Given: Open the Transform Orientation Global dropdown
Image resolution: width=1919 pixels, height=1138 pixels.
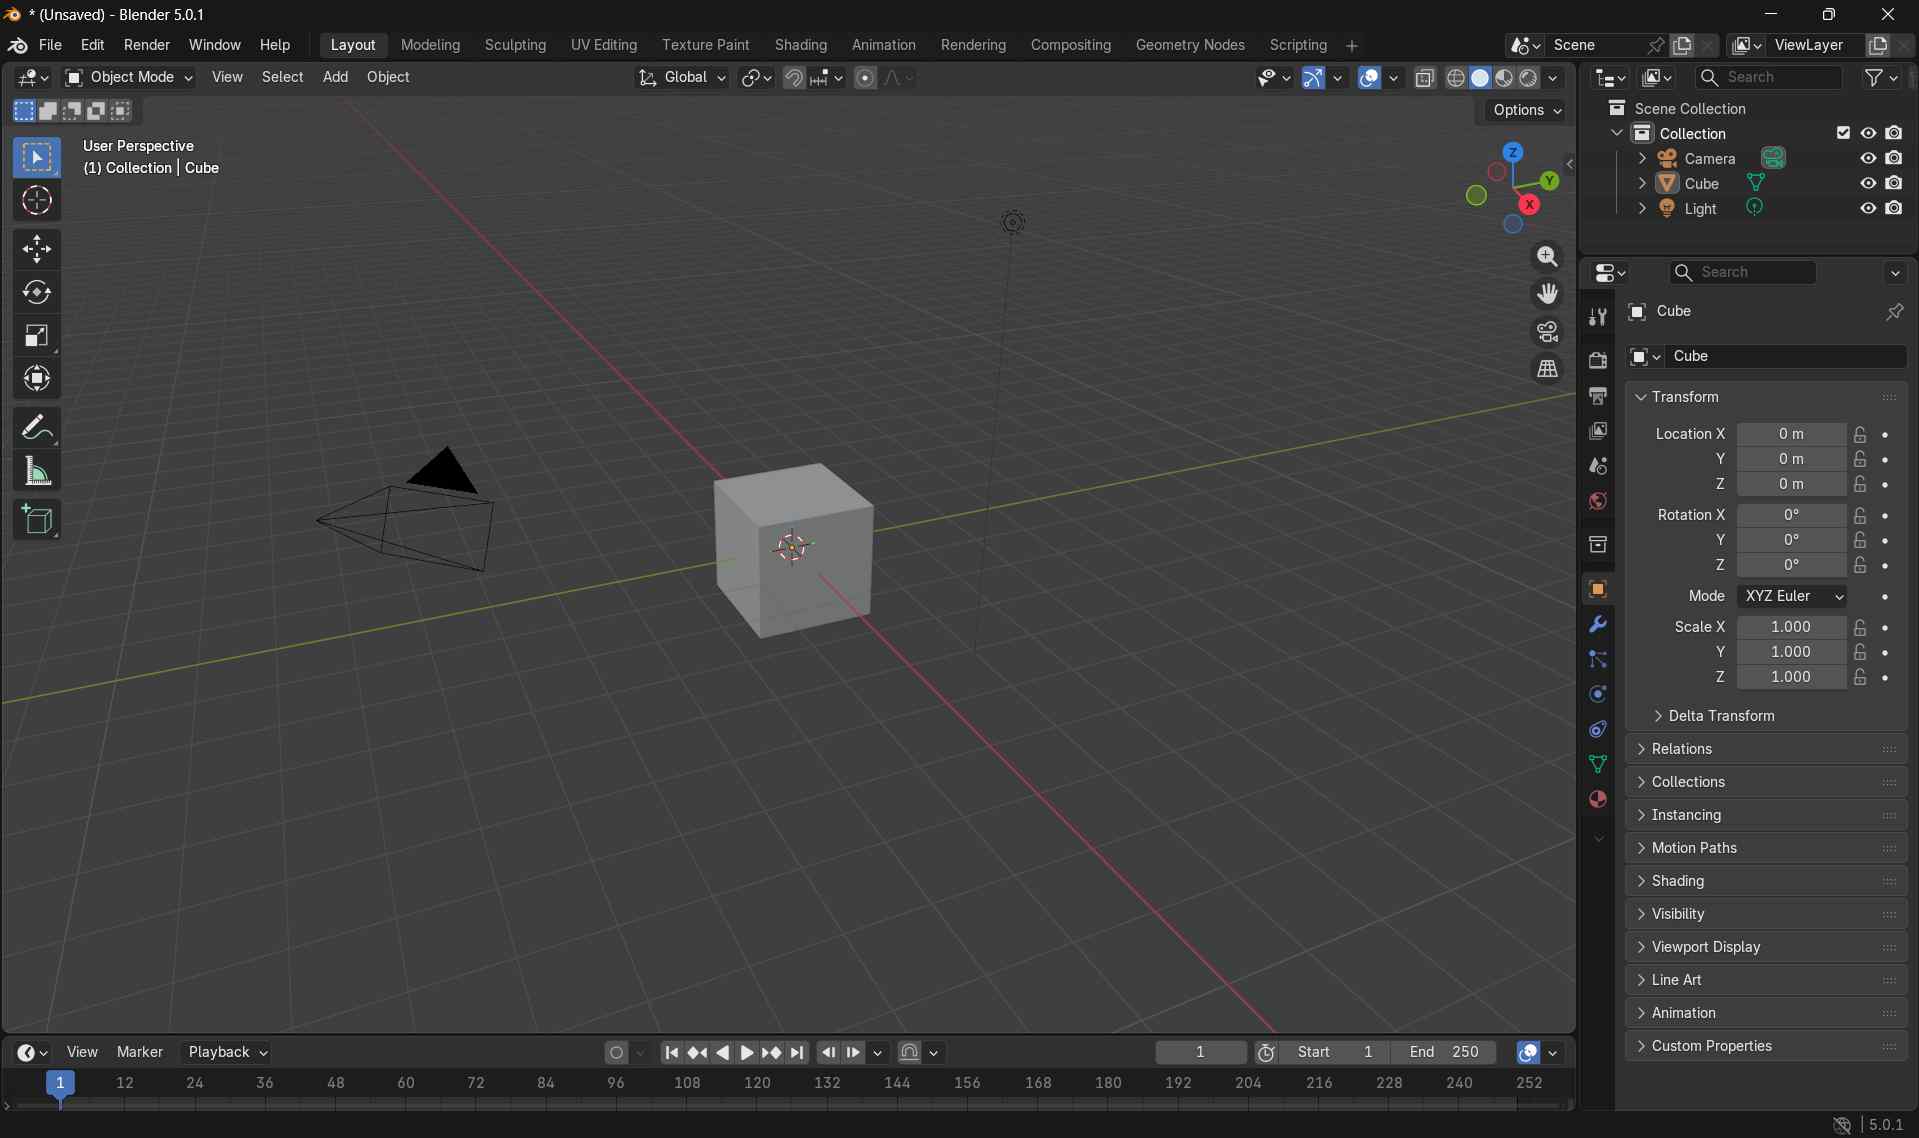Looking at the screenshot, I should 683,78.
